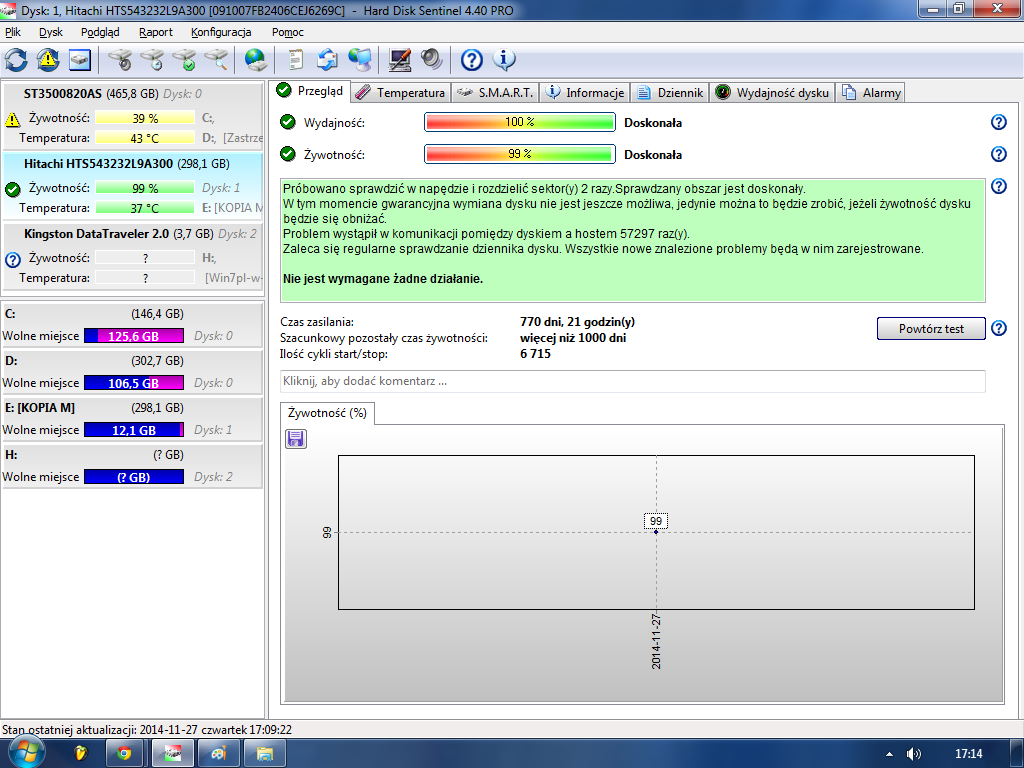This screenshot has height=768, width=1024.
Task: Switch to the Wydajność dysku tab
Action: tap(773, 93)
